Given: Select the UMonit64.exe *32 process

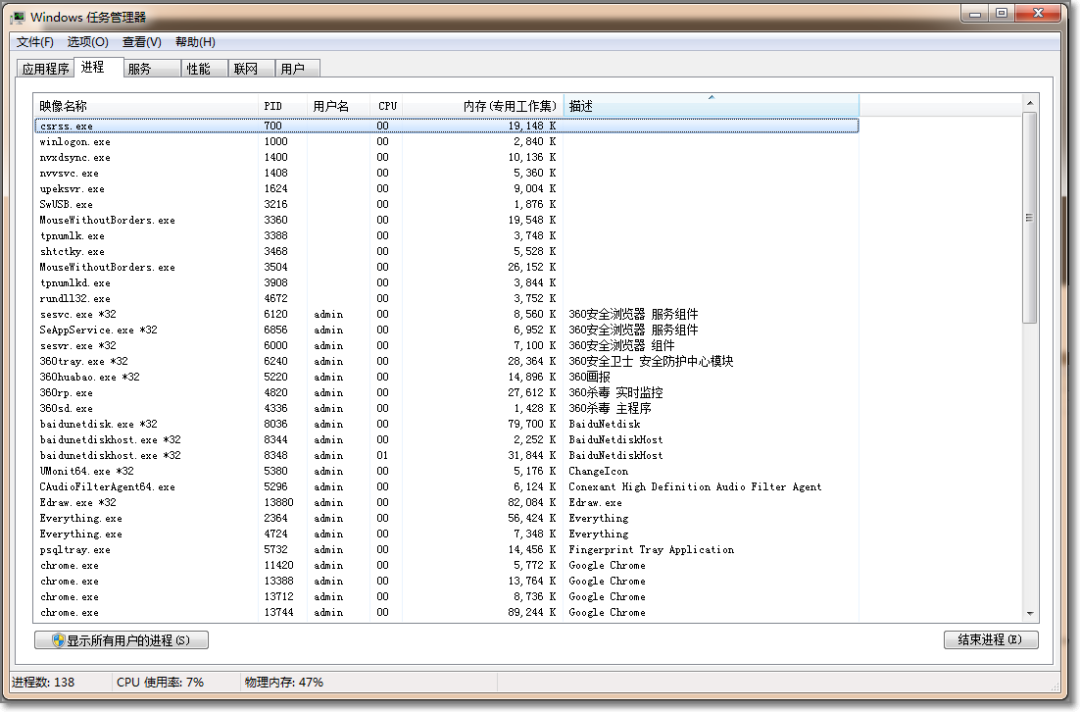Looking at the screenshot, I should pos(446,471).
